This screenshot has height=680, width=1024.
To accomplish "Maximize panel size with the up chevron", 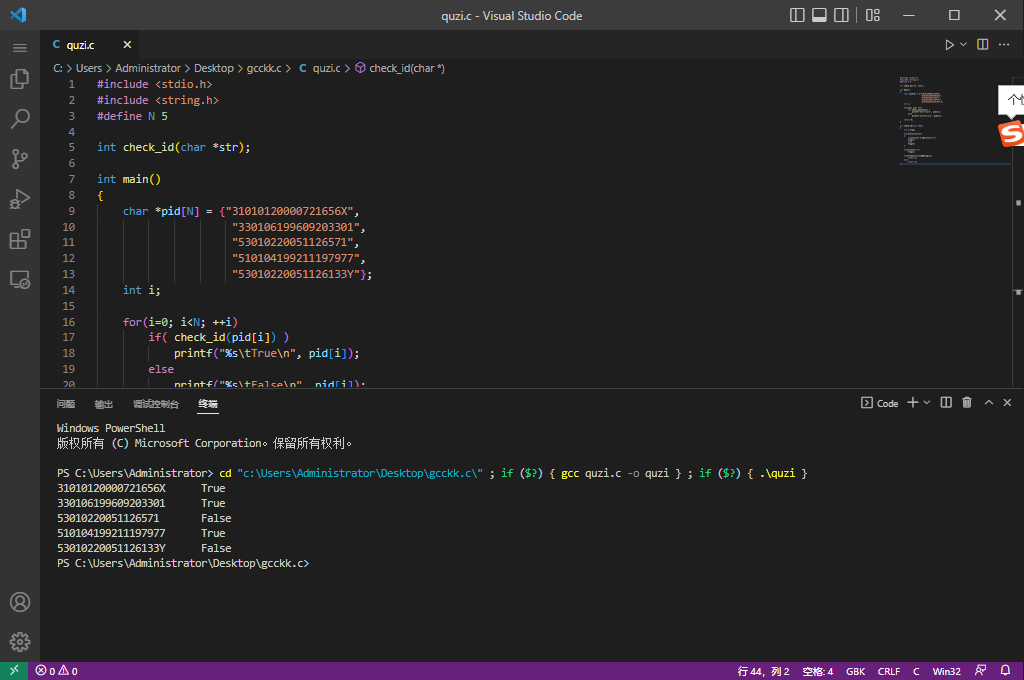I will 989,403.
